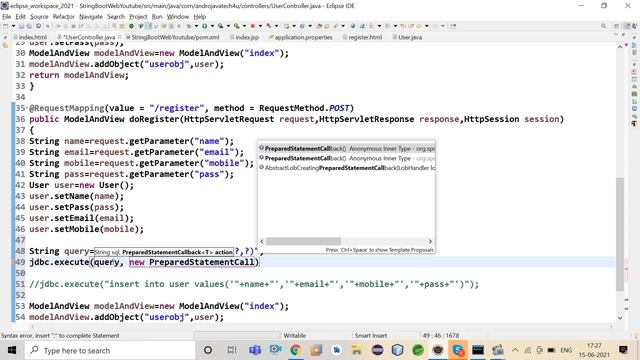The width and height of the screenshot is (640, 360).
Task: Open the dropdown arrow beside the Run button
Action: (x=212, y=26)
